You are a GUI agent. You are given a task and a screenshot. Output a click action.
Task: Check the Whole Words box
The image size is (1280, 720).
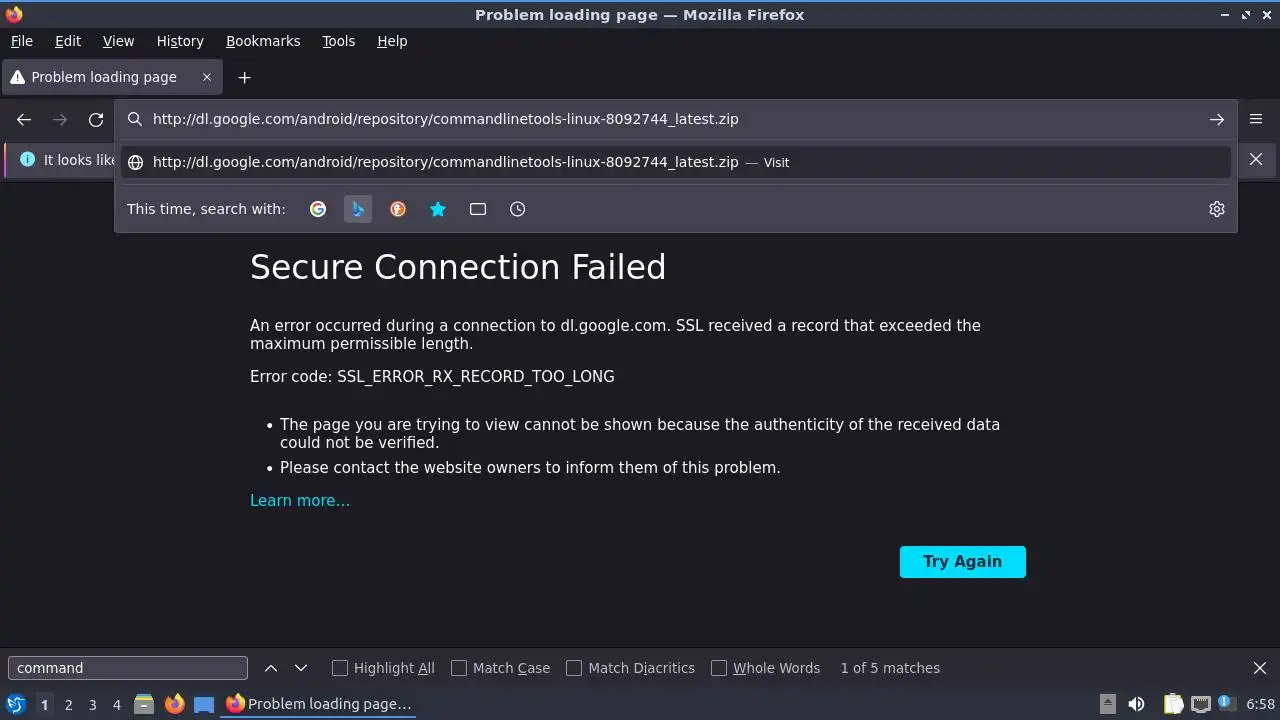pos(719,668)
